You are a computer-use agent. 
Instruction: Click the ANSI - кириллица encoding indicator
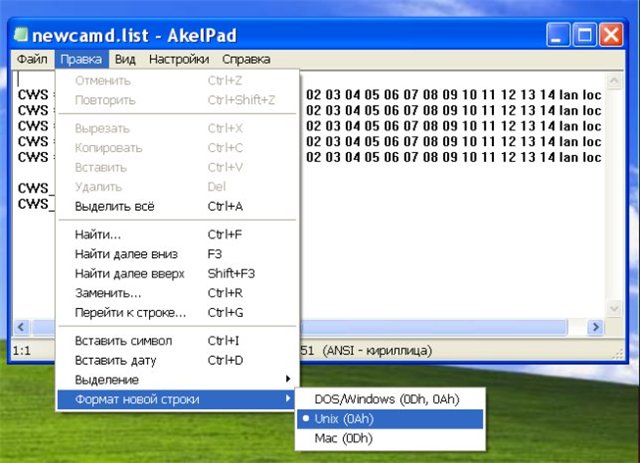pos(377,351)
